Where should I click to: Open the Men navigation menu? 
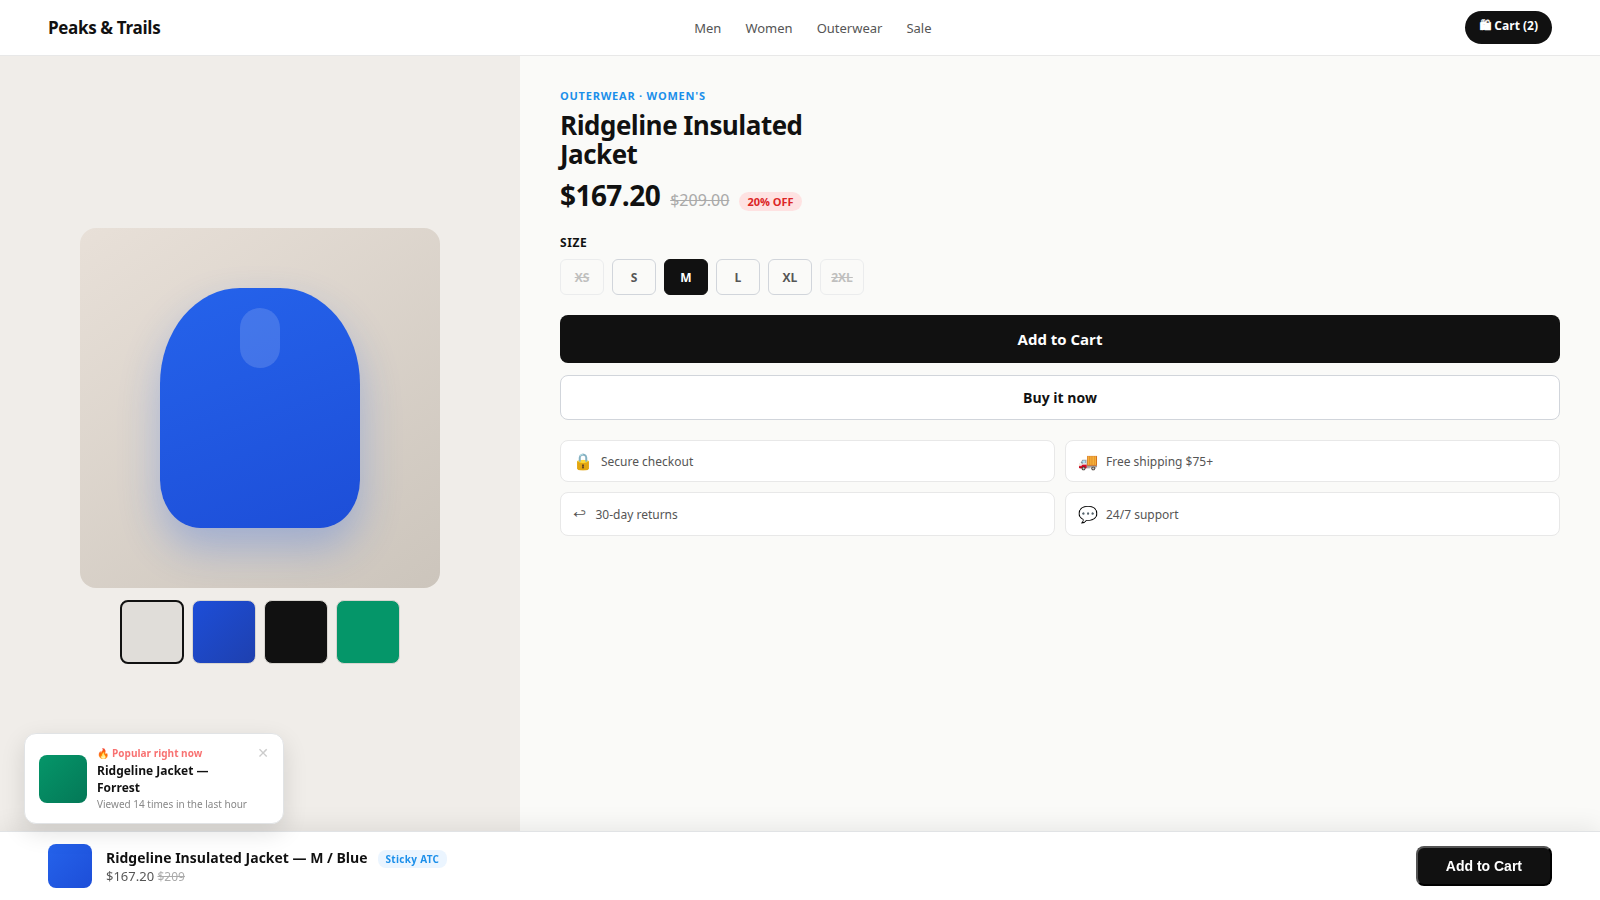pyautogui.click(x=708, y=28)
